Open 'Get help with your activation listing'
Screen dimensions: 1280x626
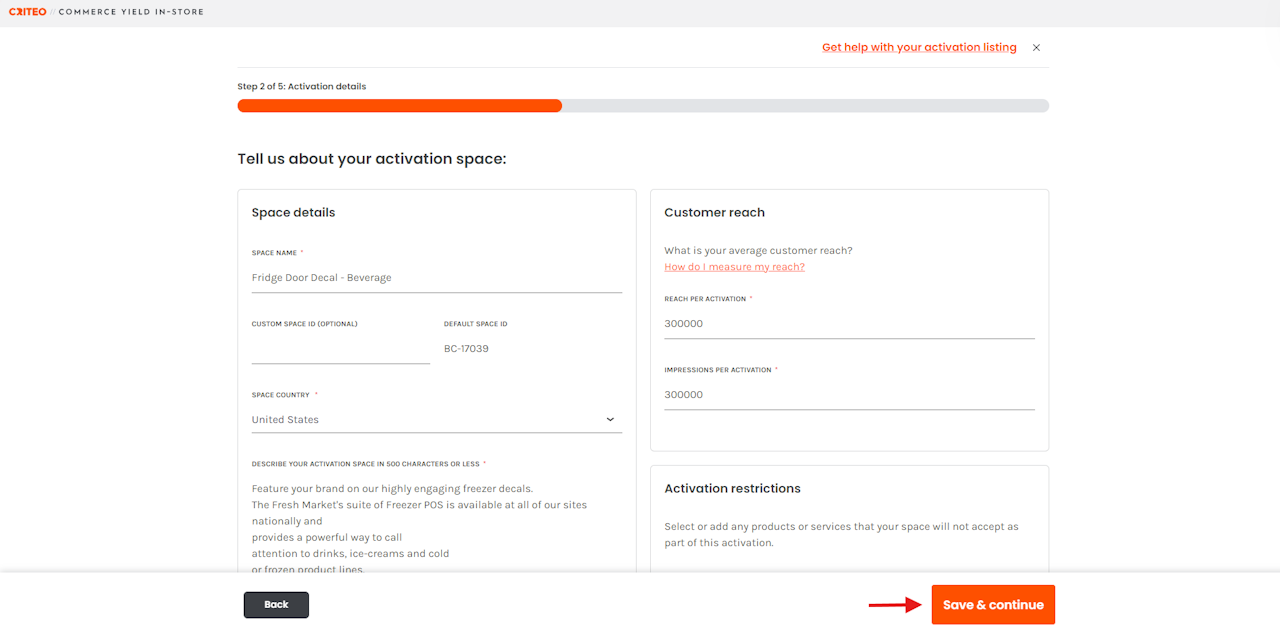(x=918, y=48)
